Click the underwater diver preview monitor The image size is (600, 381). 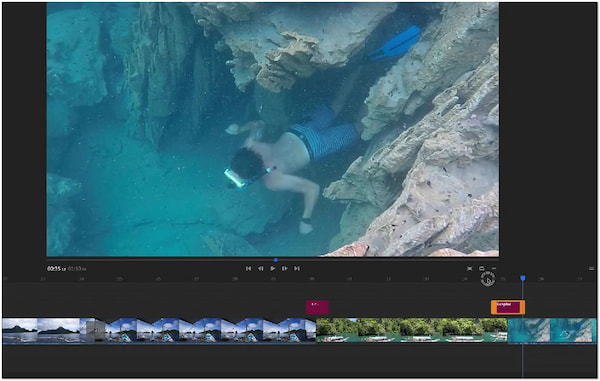click(x=272, y=129)
